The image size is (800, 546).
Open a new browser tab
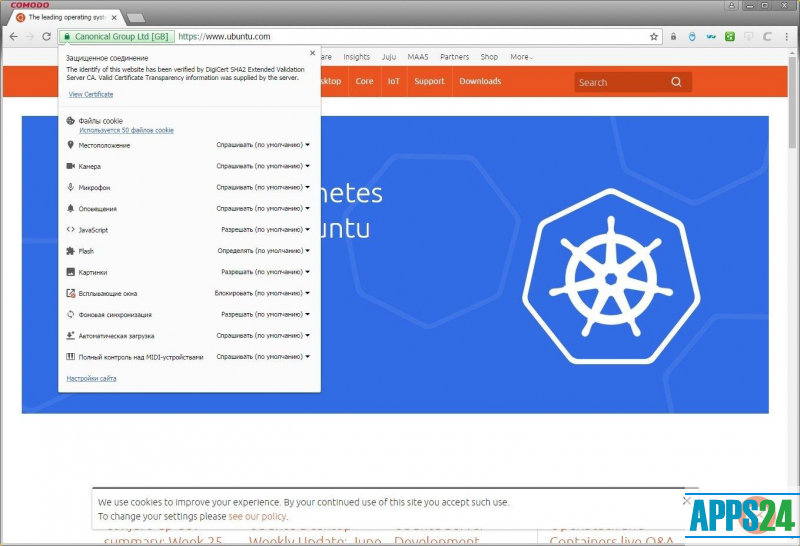(136, 18)
